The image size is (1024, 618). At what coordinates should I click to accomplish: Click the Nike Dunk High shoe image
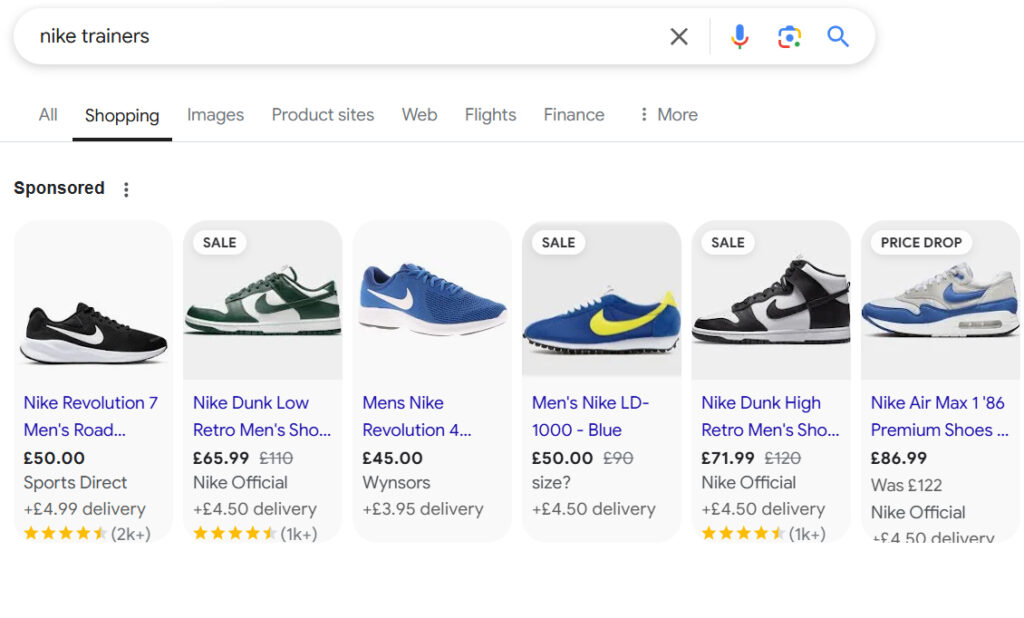[771, 303]
